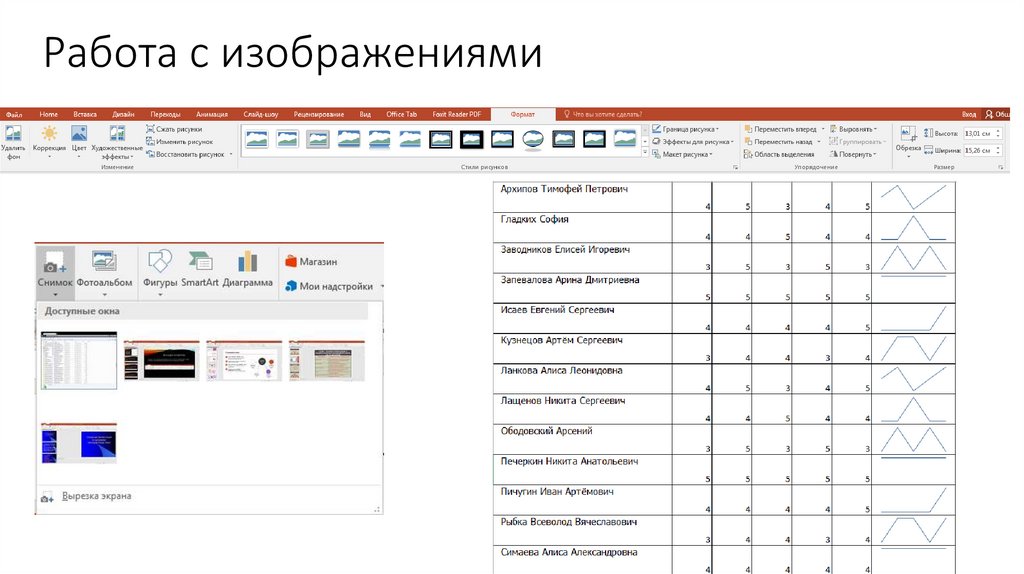Adjust the Ширина width spinner arrows
This screenshot has height=574, width=1024.
pyautogui.click(x=998, y=150)
